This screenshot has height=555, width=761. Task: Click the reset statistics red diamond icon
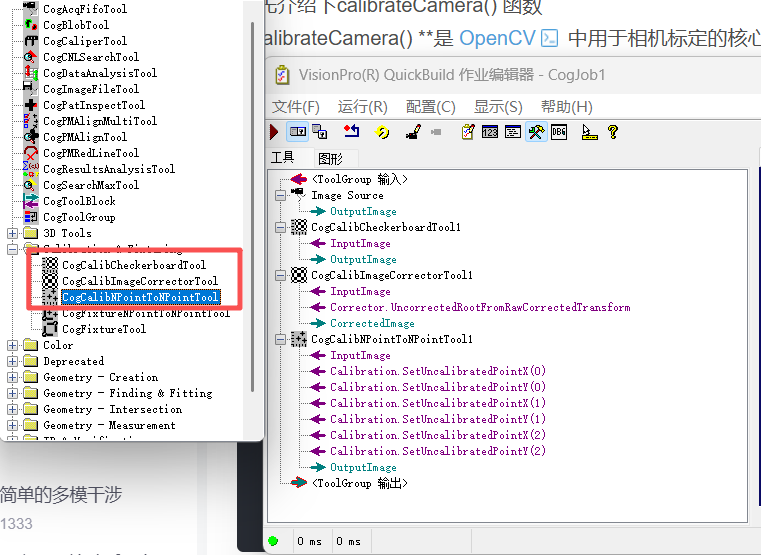pyautogui.click(x=351, y=131)
